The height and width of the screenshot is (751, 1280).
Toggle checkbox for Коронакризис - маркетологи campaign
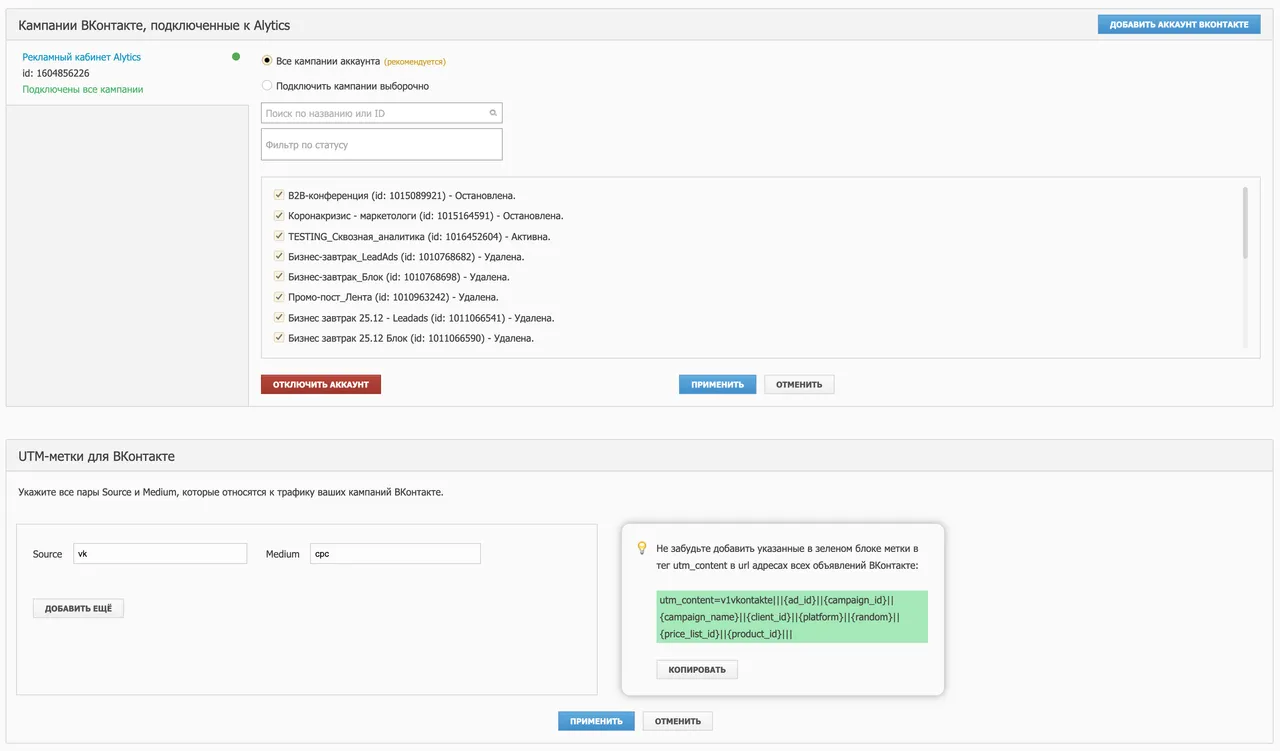(x=279, y=216)
